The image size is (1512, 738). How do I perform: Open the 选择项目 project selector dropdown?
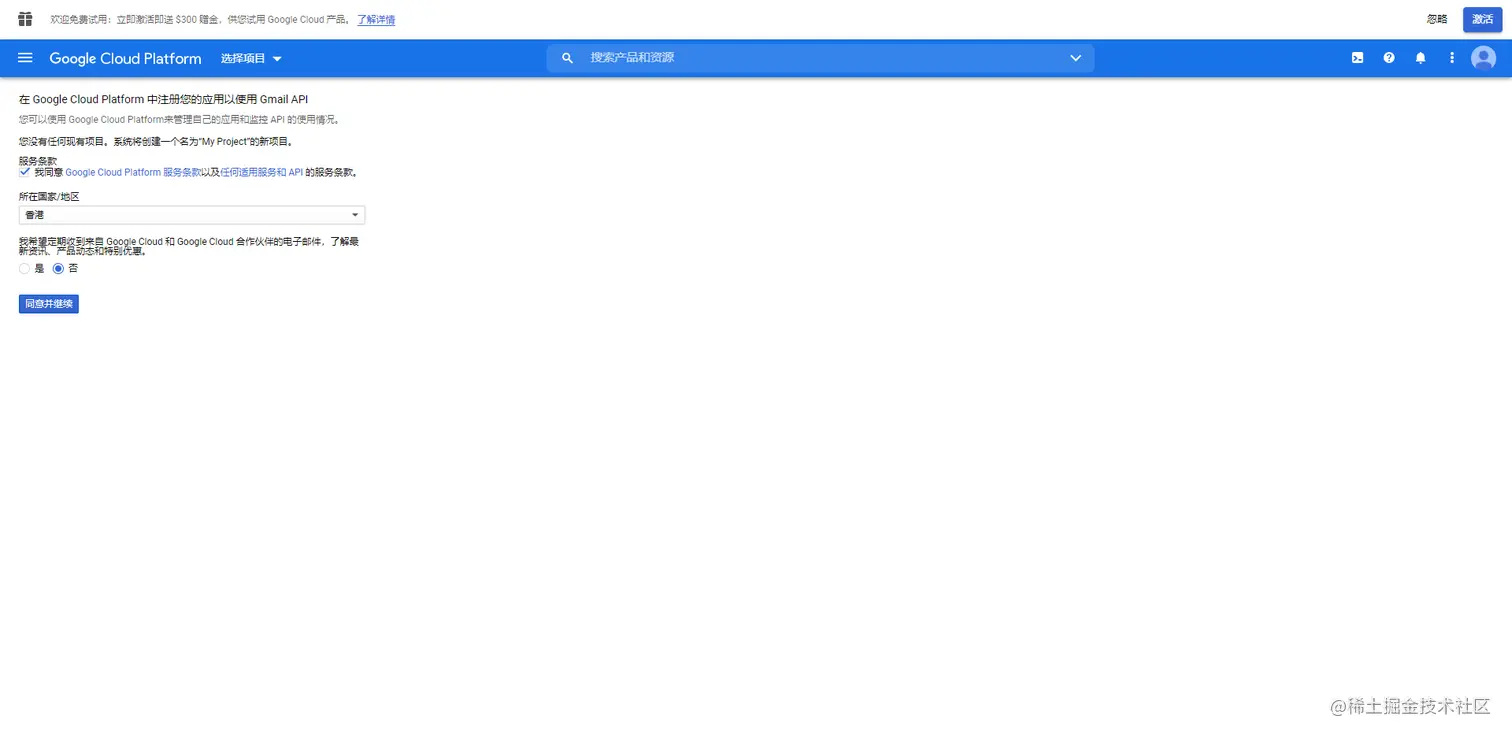click(x=251, y=59)
